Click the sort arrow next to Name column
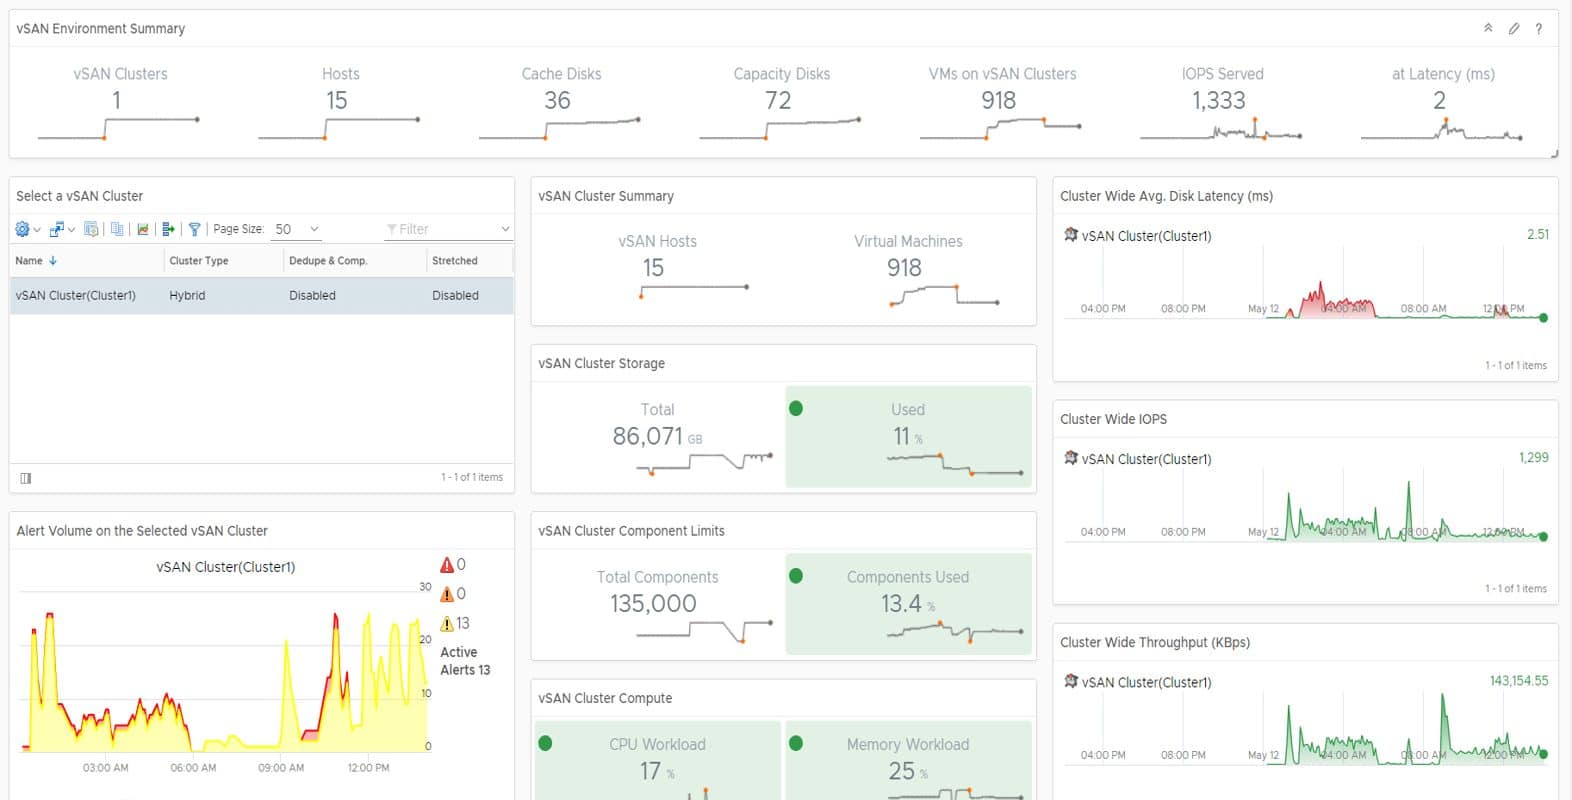1572x800 pixels. (53, 261)
